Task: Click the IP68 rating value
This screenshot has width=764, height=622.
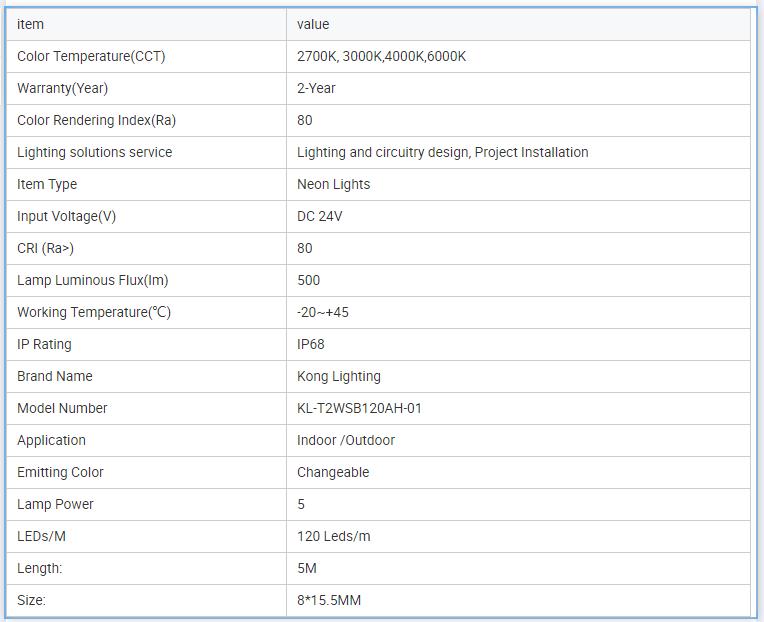Action: (x=310, y=344)
